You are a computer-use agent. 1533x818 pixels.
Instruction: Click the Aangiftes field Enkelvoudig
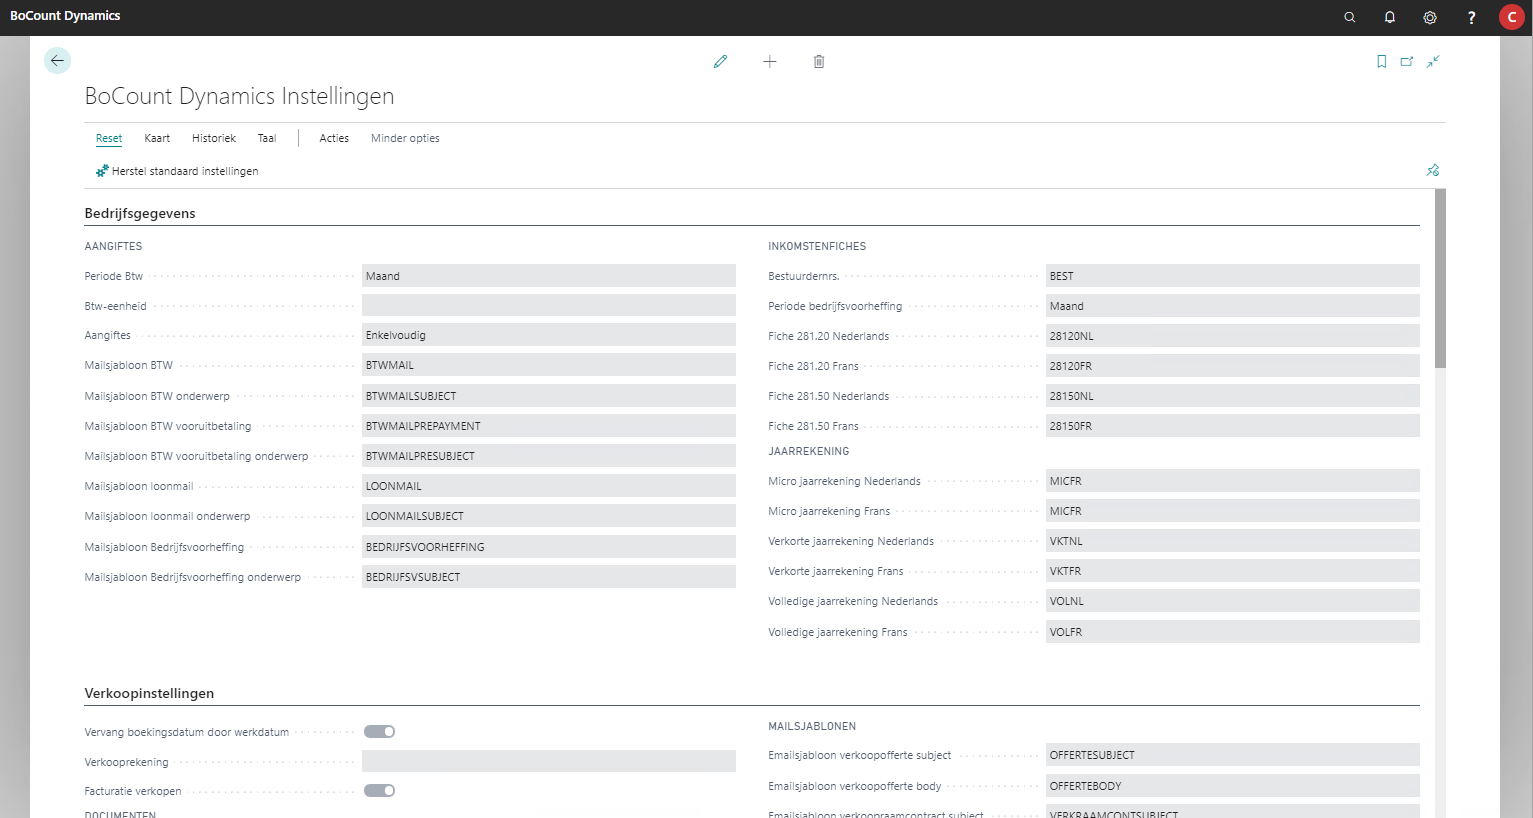(x=549, y=336)
